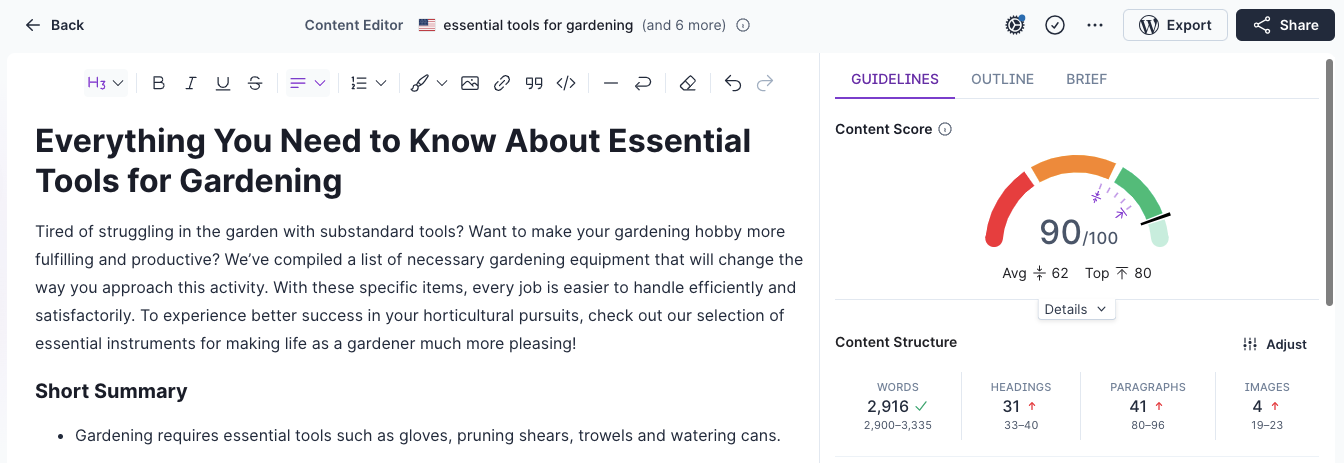Add a blockquote with the quote icon
The image size is (1344, 463).
(x=534, y=83)
